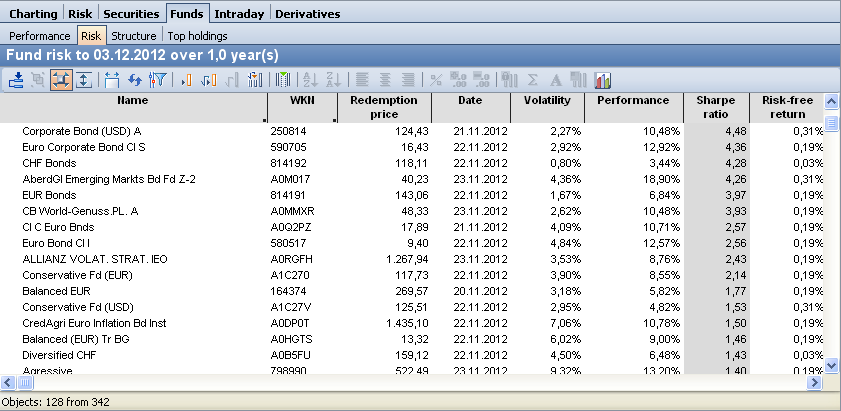This screenshot has height=411, width=841.
Task: Click the sort descending Z-A icon
Action: (x=333, y=80)
